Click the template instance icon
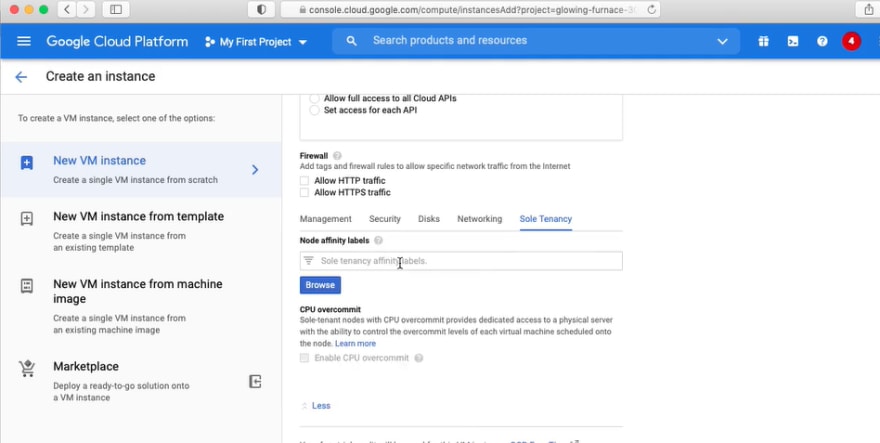The height and width of the screenshot is (443, 880). click(26, 218)
